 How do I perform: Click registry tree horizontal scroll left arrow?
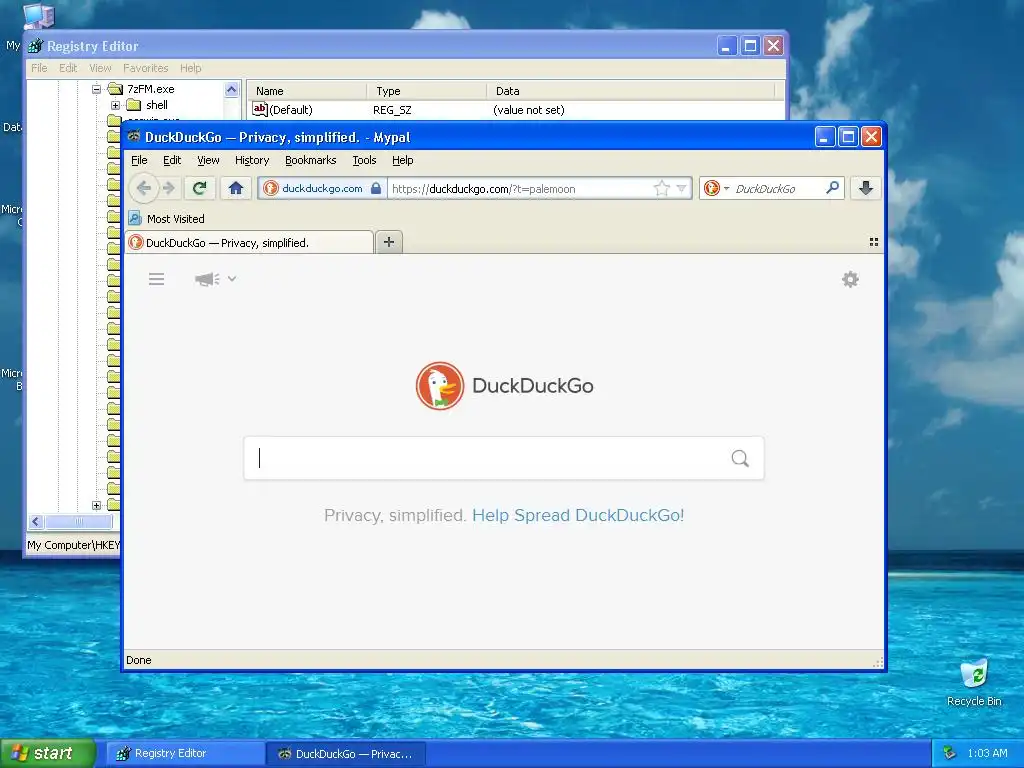pyautogui.click(x=36, y=521)
